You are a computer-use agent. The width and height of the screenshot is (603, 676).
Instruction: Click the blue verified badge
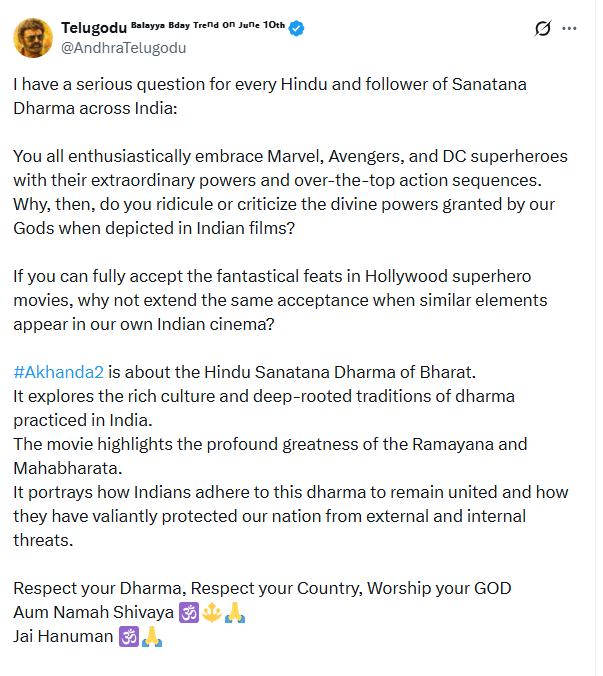click(297, 28)
